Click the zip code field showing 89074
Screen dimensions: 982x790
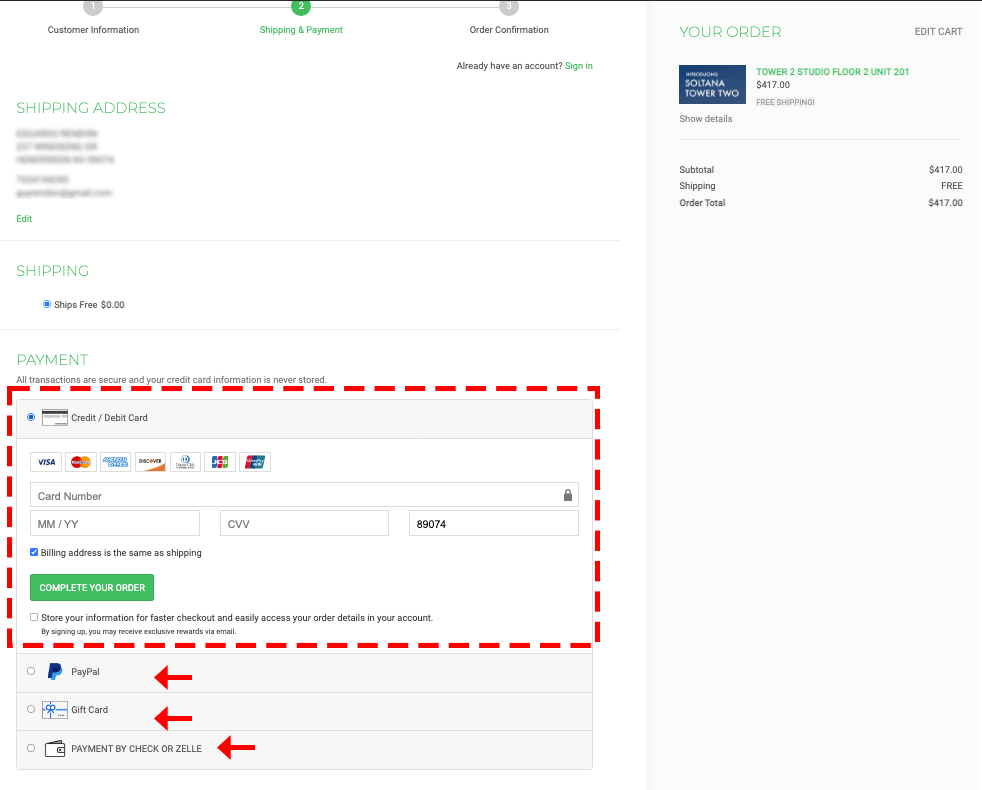494,523
